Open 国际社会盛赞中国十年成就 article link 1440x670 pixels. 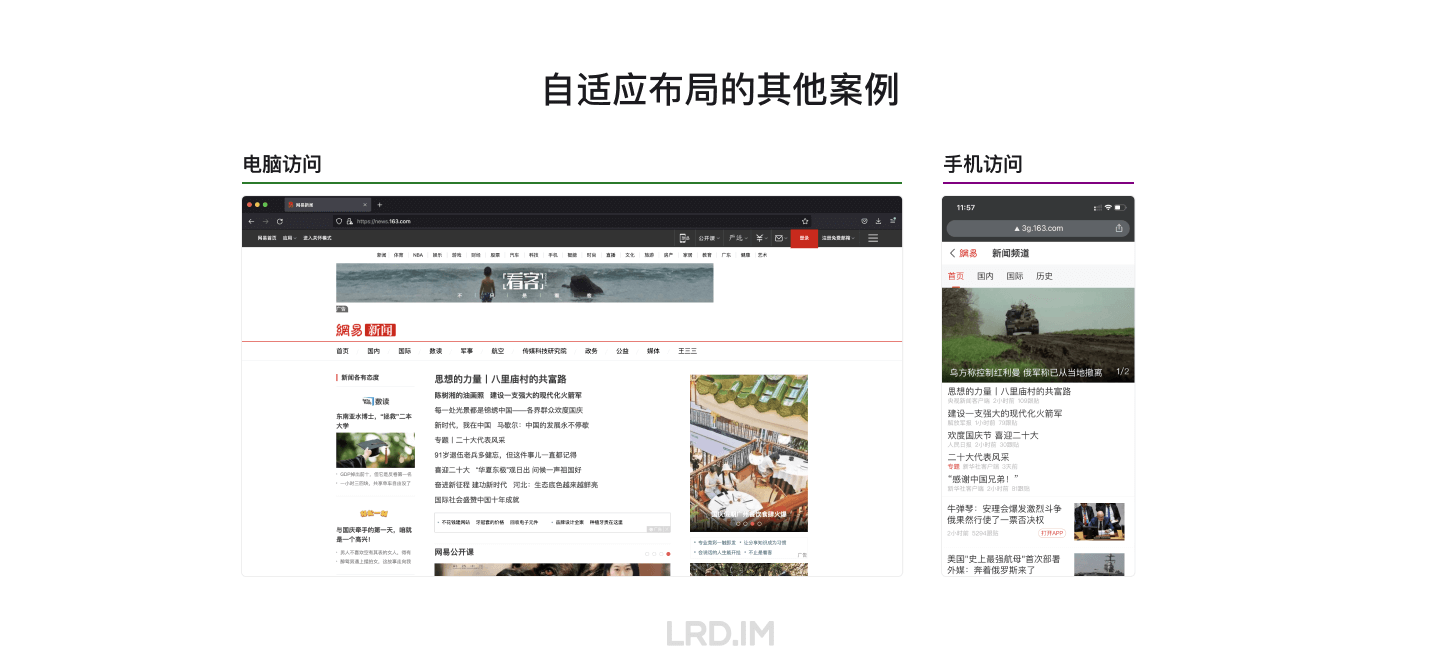(x=477, y=499)
